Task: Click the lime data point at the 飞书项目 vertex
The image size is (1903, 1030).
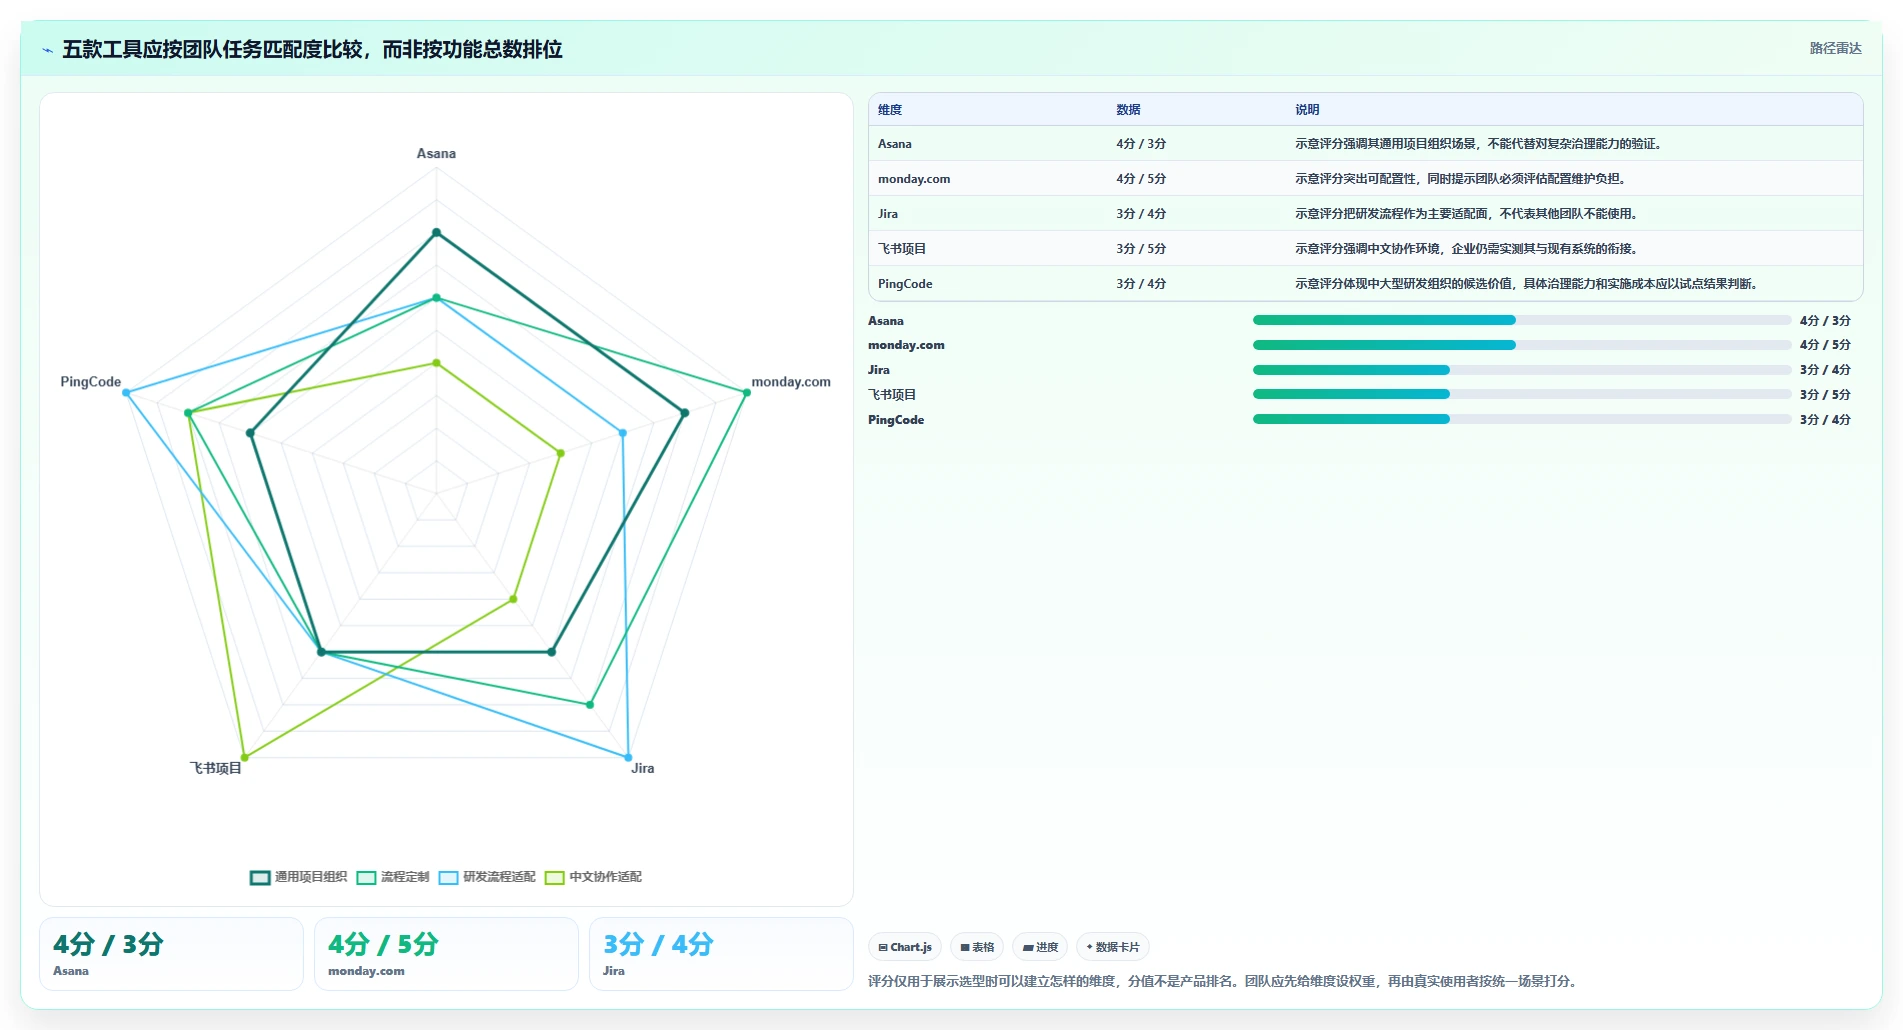Action: click(x=244, y=757)
